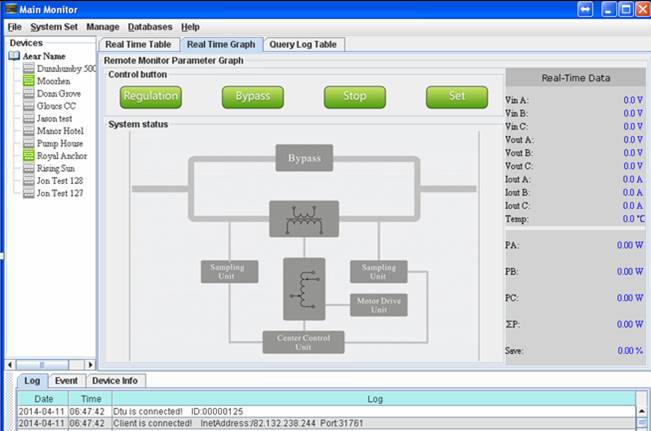Click the Date column header in log

[x=43, y=399]
